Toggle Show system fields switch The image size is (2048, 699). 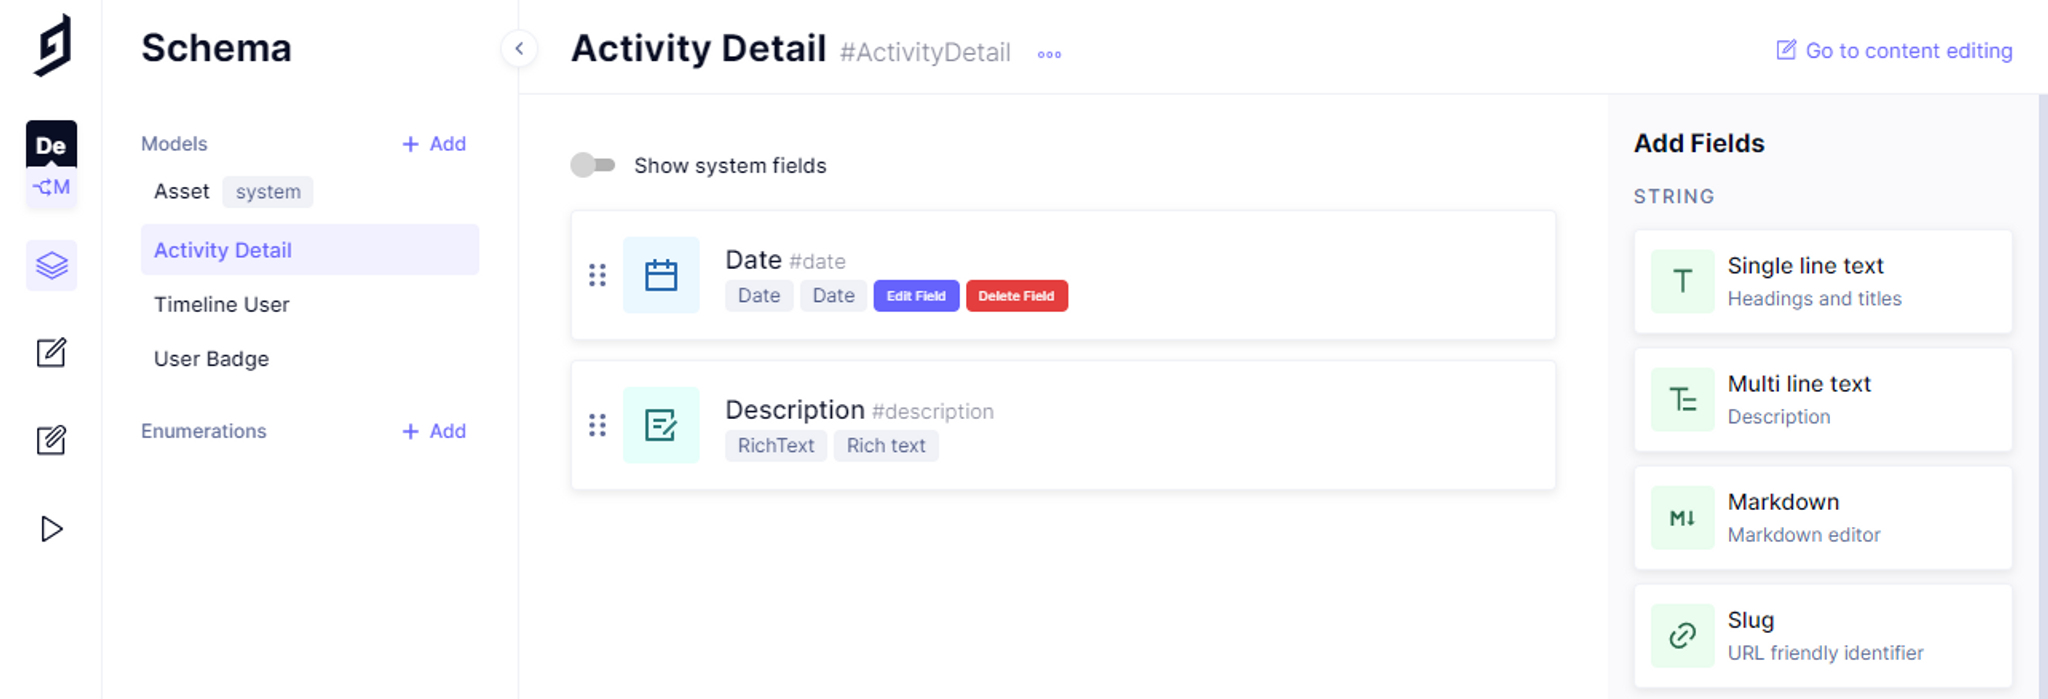(593, 165)
